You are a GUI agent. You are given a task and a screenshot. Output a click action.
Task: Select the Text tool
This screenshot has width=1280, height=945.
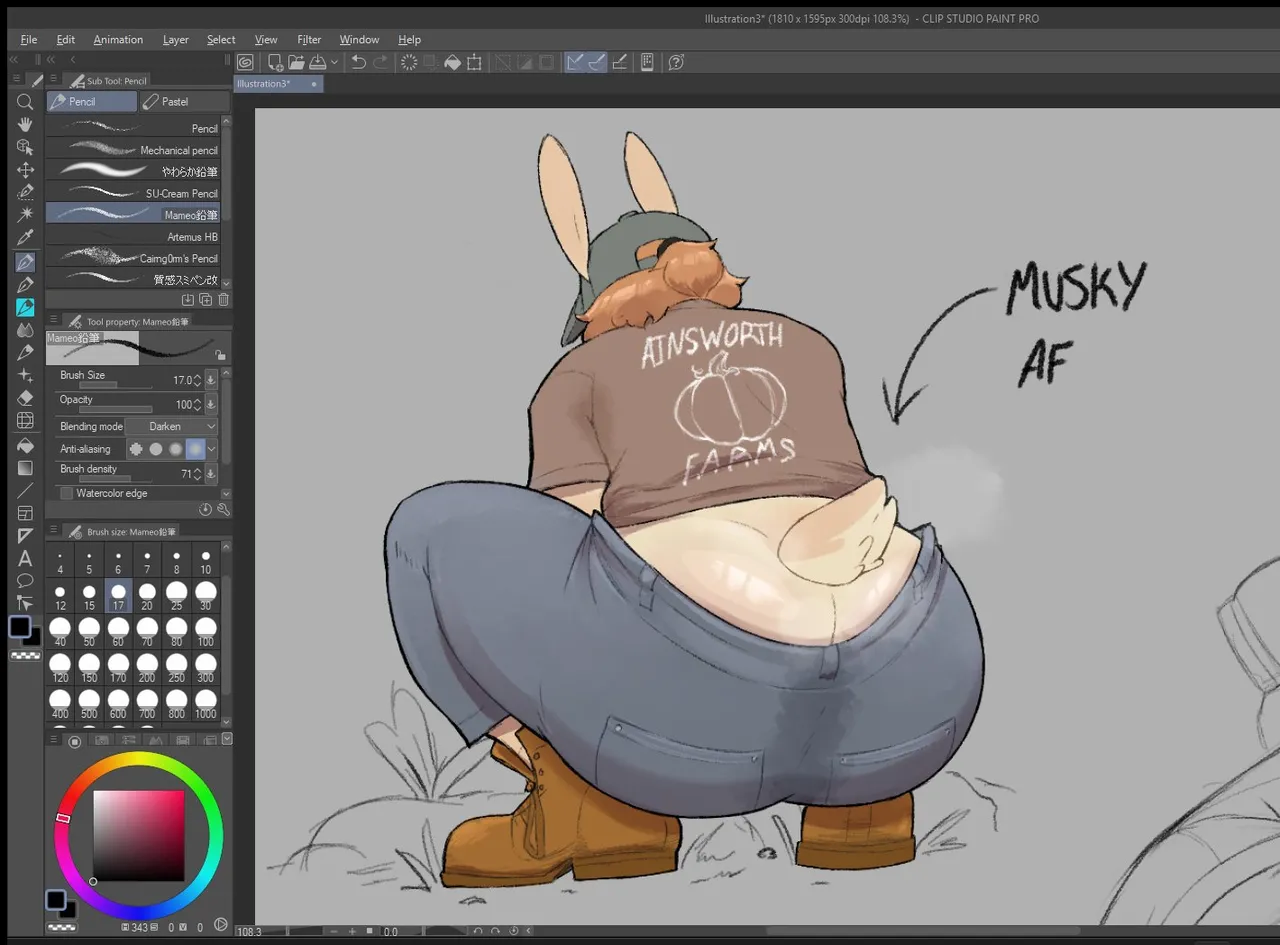pos(25,558)
